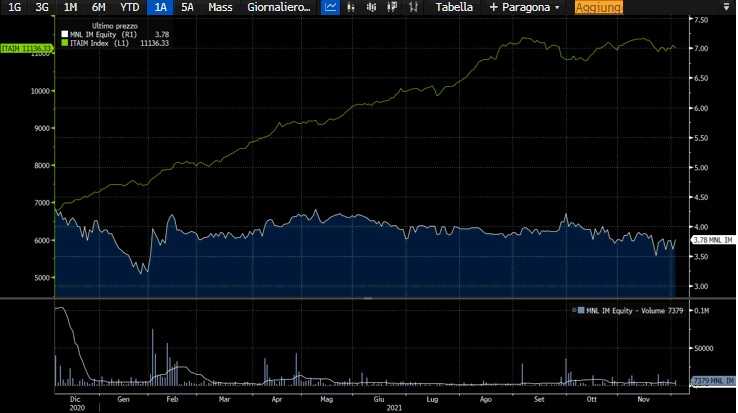Select the 1M time range
738x413 pixels.
pyautogui.click(x=70, y=8)
